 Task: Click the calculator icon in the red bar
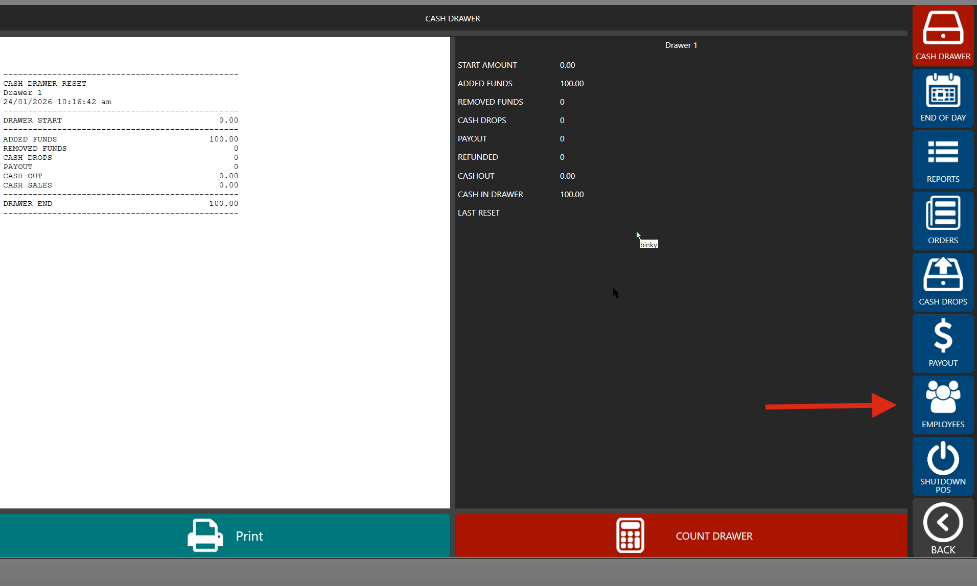630,536
